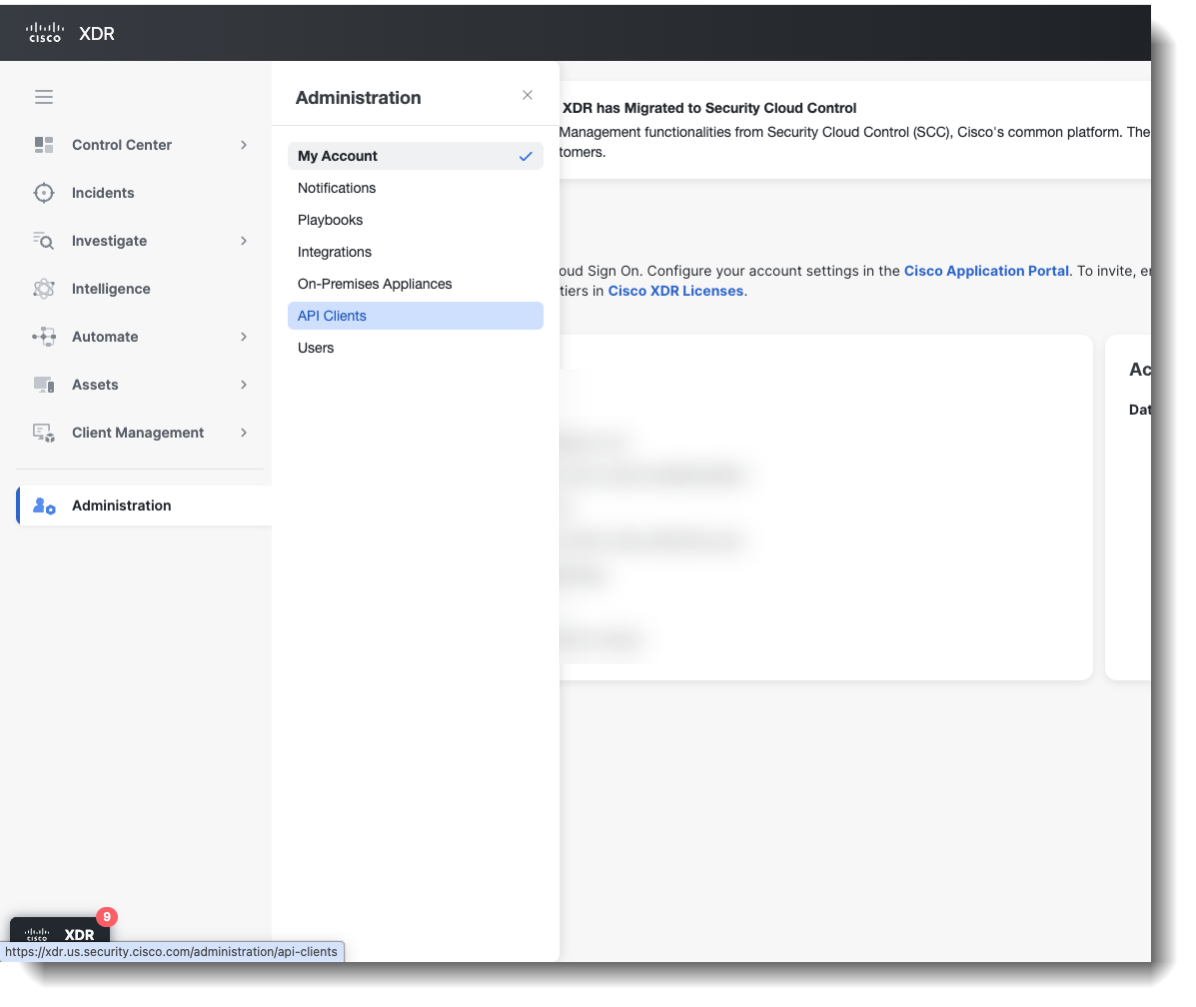Click the Assets devices icon
The width and height of the screenshot is (1196, 1007).
[x=44, y=385]
